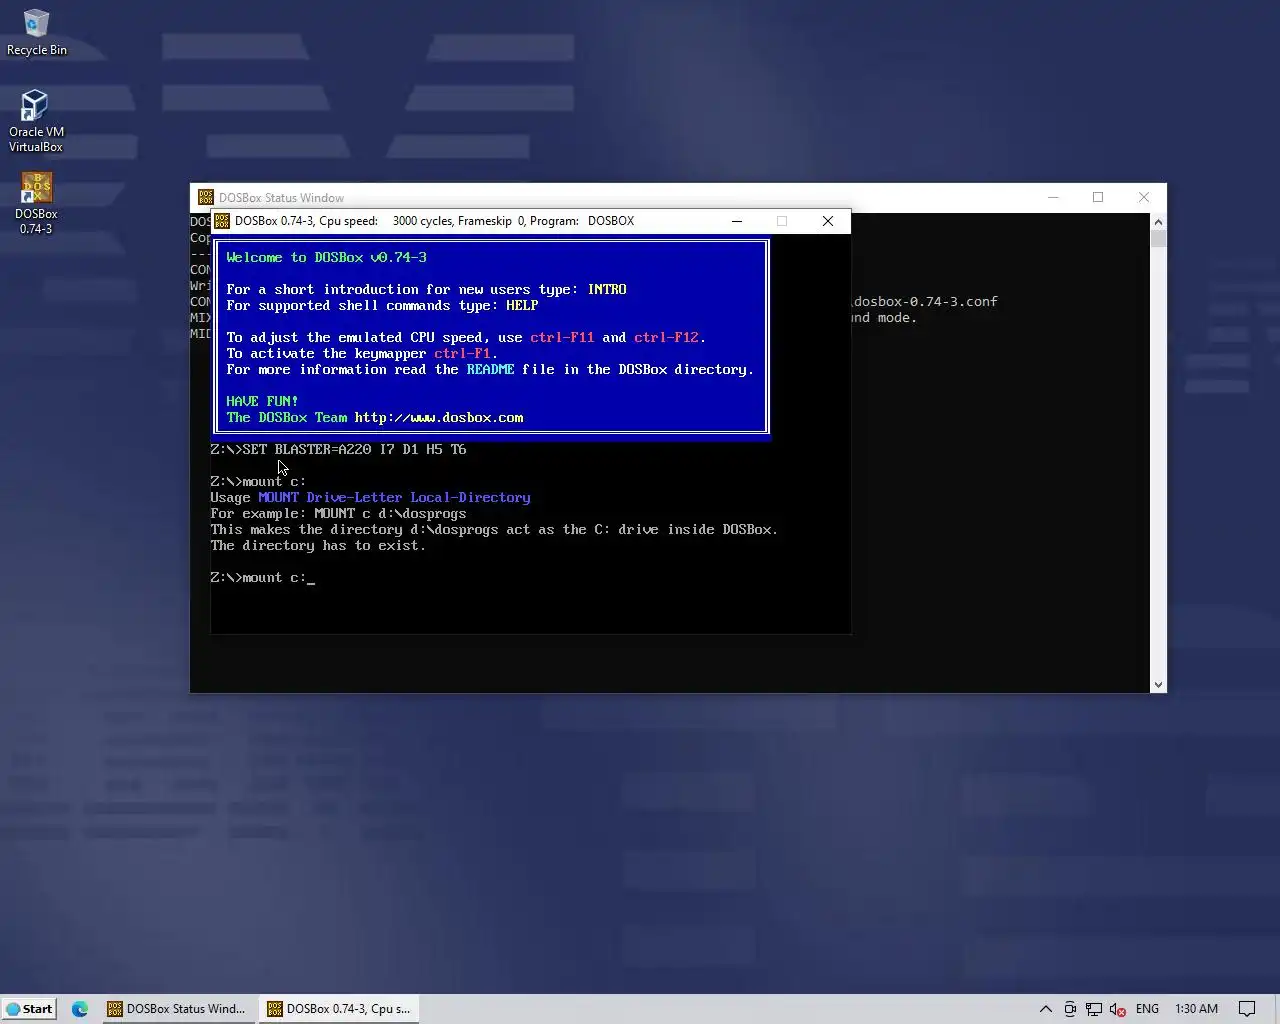Select the DOSBox 0.74-3 desktop shortcut
Viewport: 1280px width, 1024px height.
tap(36, 204)
